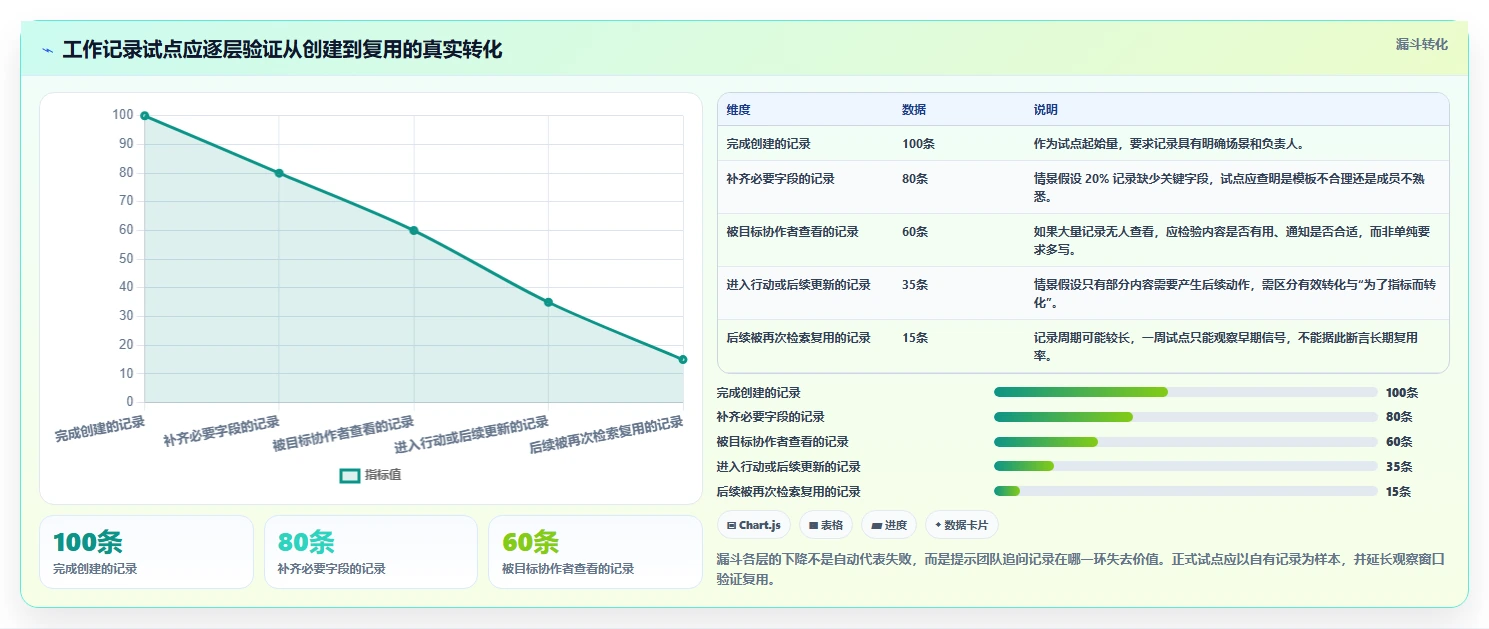Click y-axis tick label 50

(126, 259)
